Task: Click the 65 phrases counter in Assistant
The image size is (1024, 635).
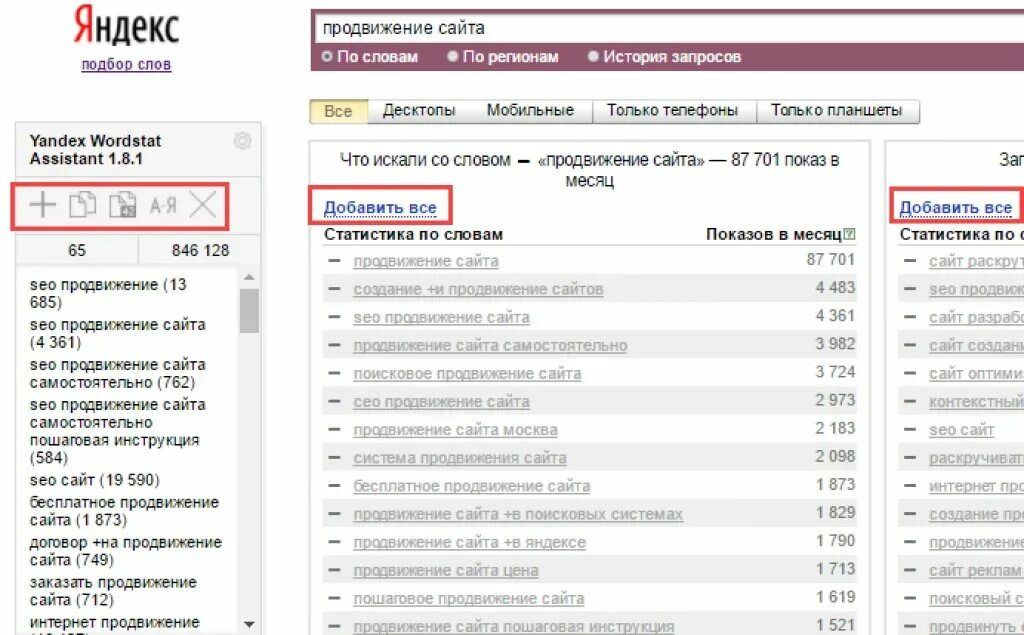Action: coord(76,250)
